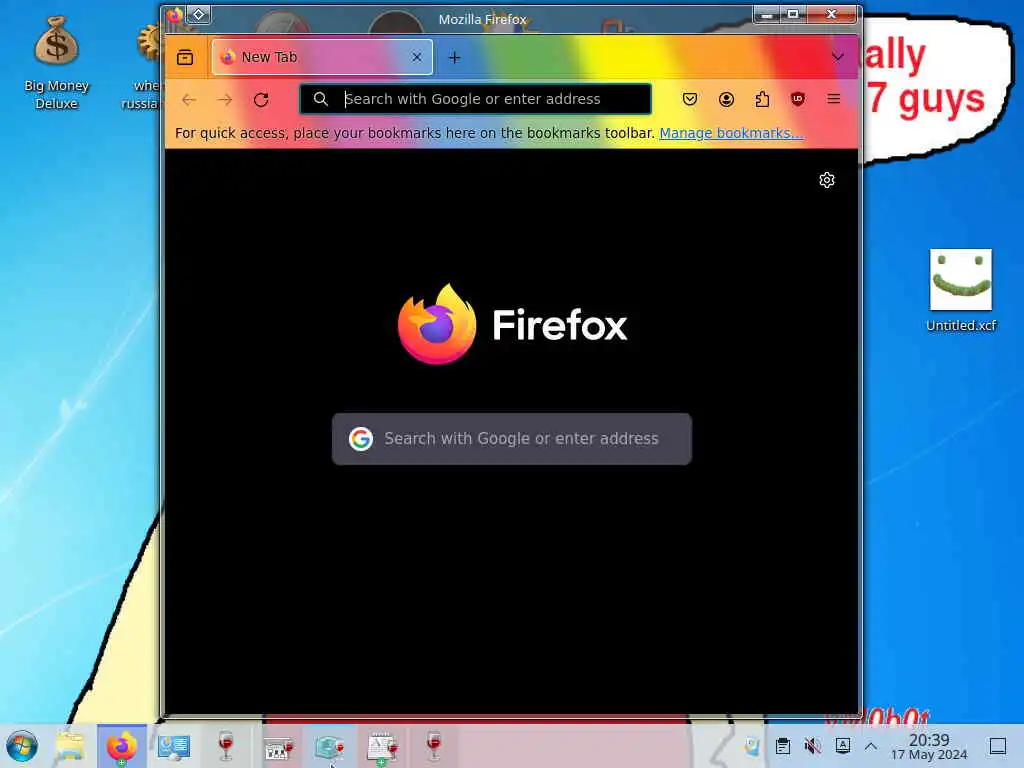The height and width of the screenshot is (768, 1024).
Task: Open new tab personalize gear icon
Action: click(827, 180)
